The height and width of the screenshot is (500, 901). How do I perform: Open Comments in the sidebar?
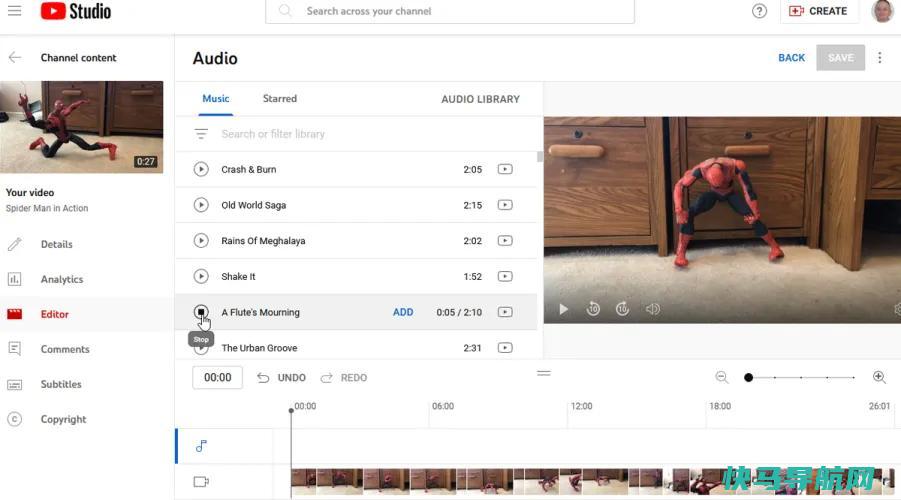click(x=65, y=349)
